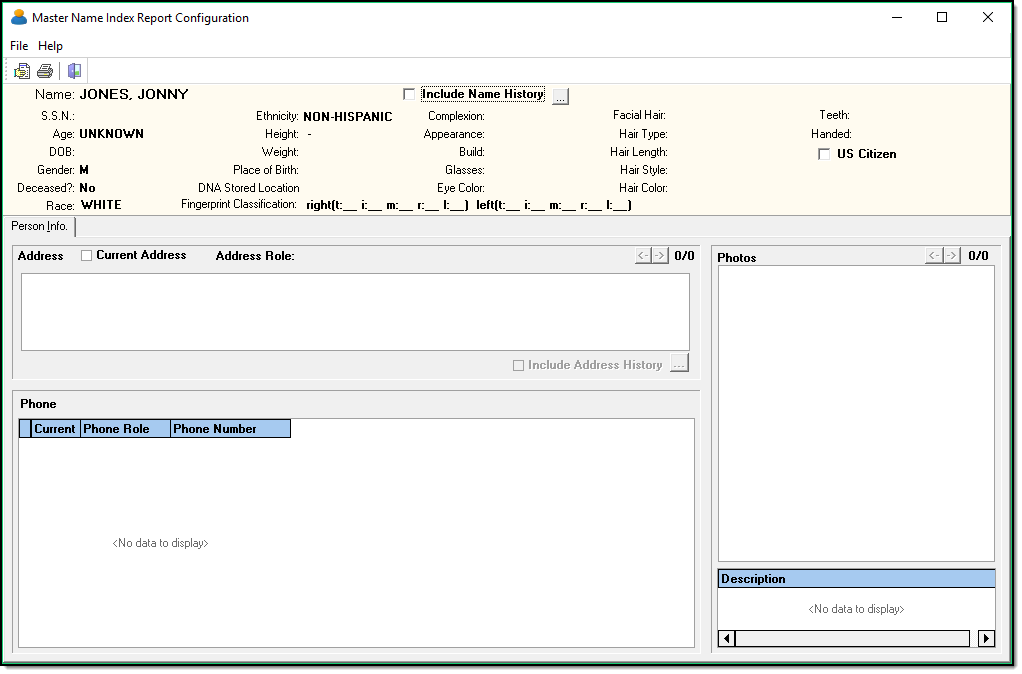Sort by Phone Role column header
Image resolution: width=1022 pixels, height=674 pixels.
pyautogui.click(x=125, y=429)
